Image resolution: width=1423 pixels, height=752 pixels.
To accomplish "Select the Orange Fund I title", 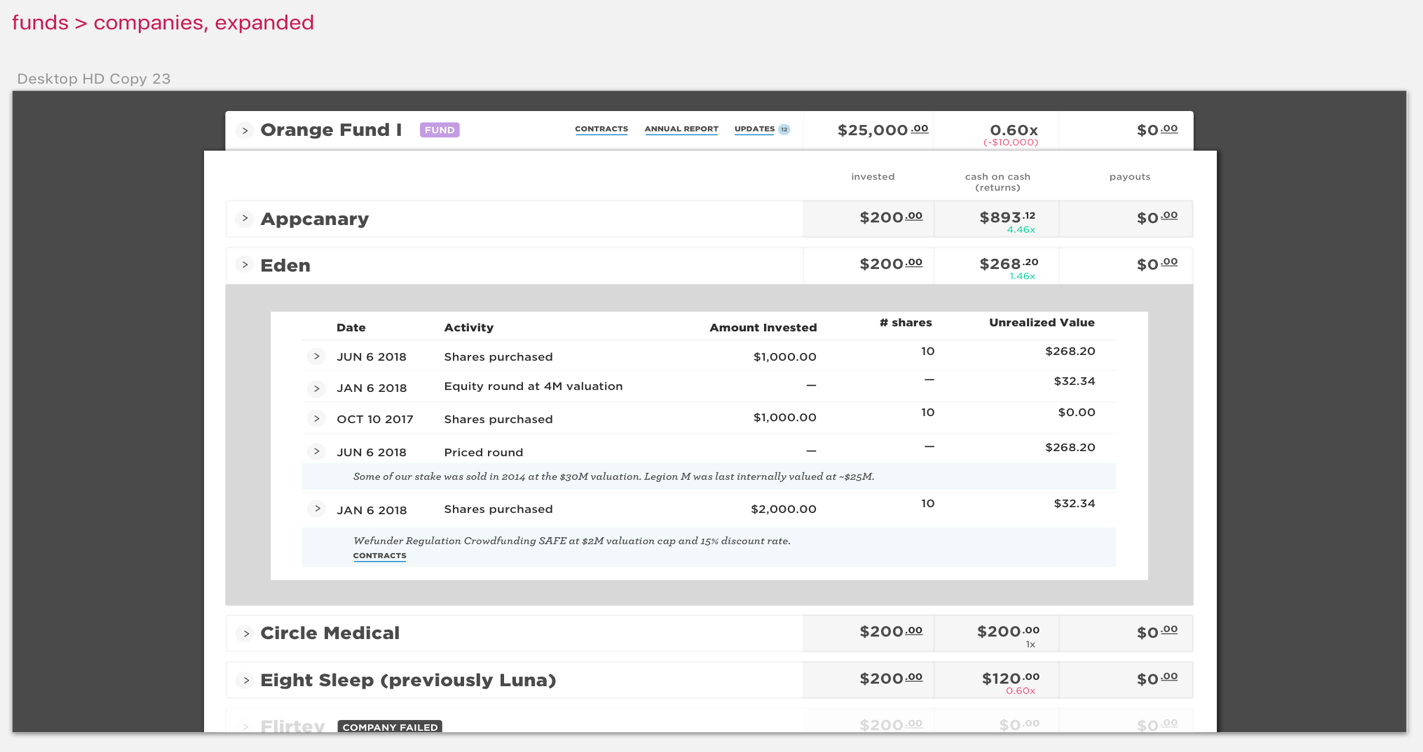I will (331, 130).
